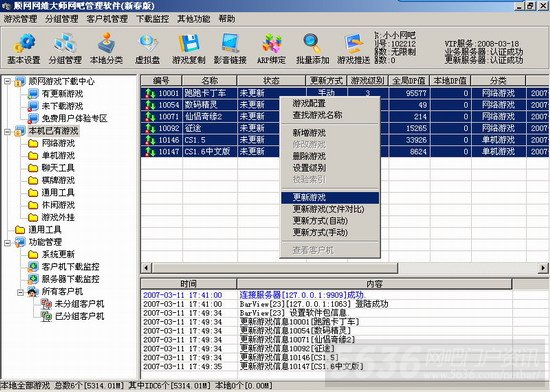This screenshot has width=550, height=392.
Task: Open the 下载监控 menu
Action: (x=153, y=19)
